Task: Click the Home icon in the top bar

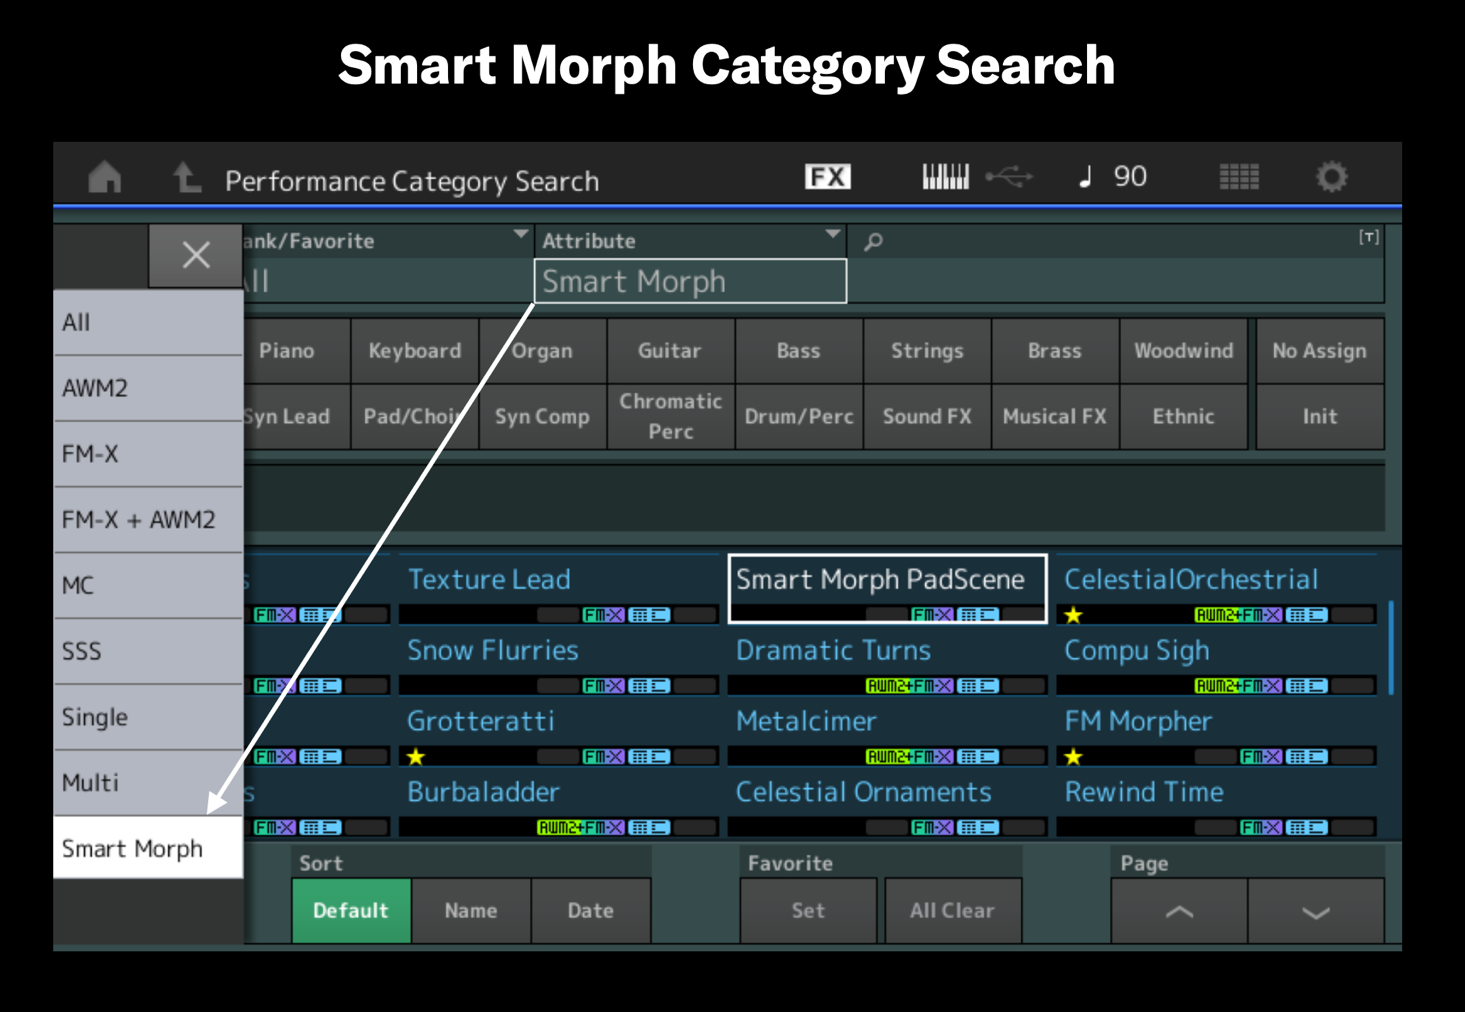Action: 105,176
